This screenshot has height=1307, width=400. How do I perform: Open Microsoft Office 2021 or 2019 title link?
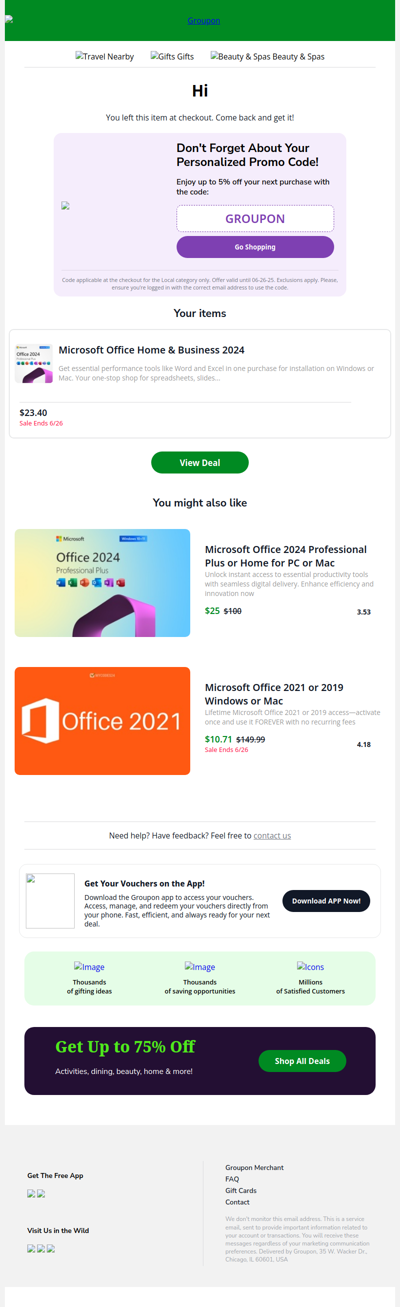pos(274,694)
